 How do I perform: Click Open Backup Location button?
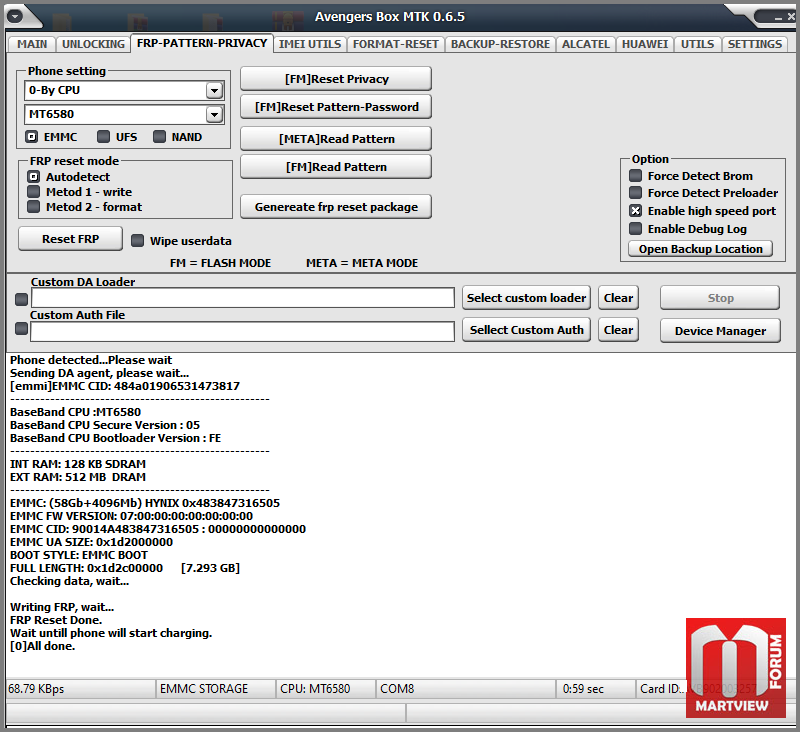701,249
